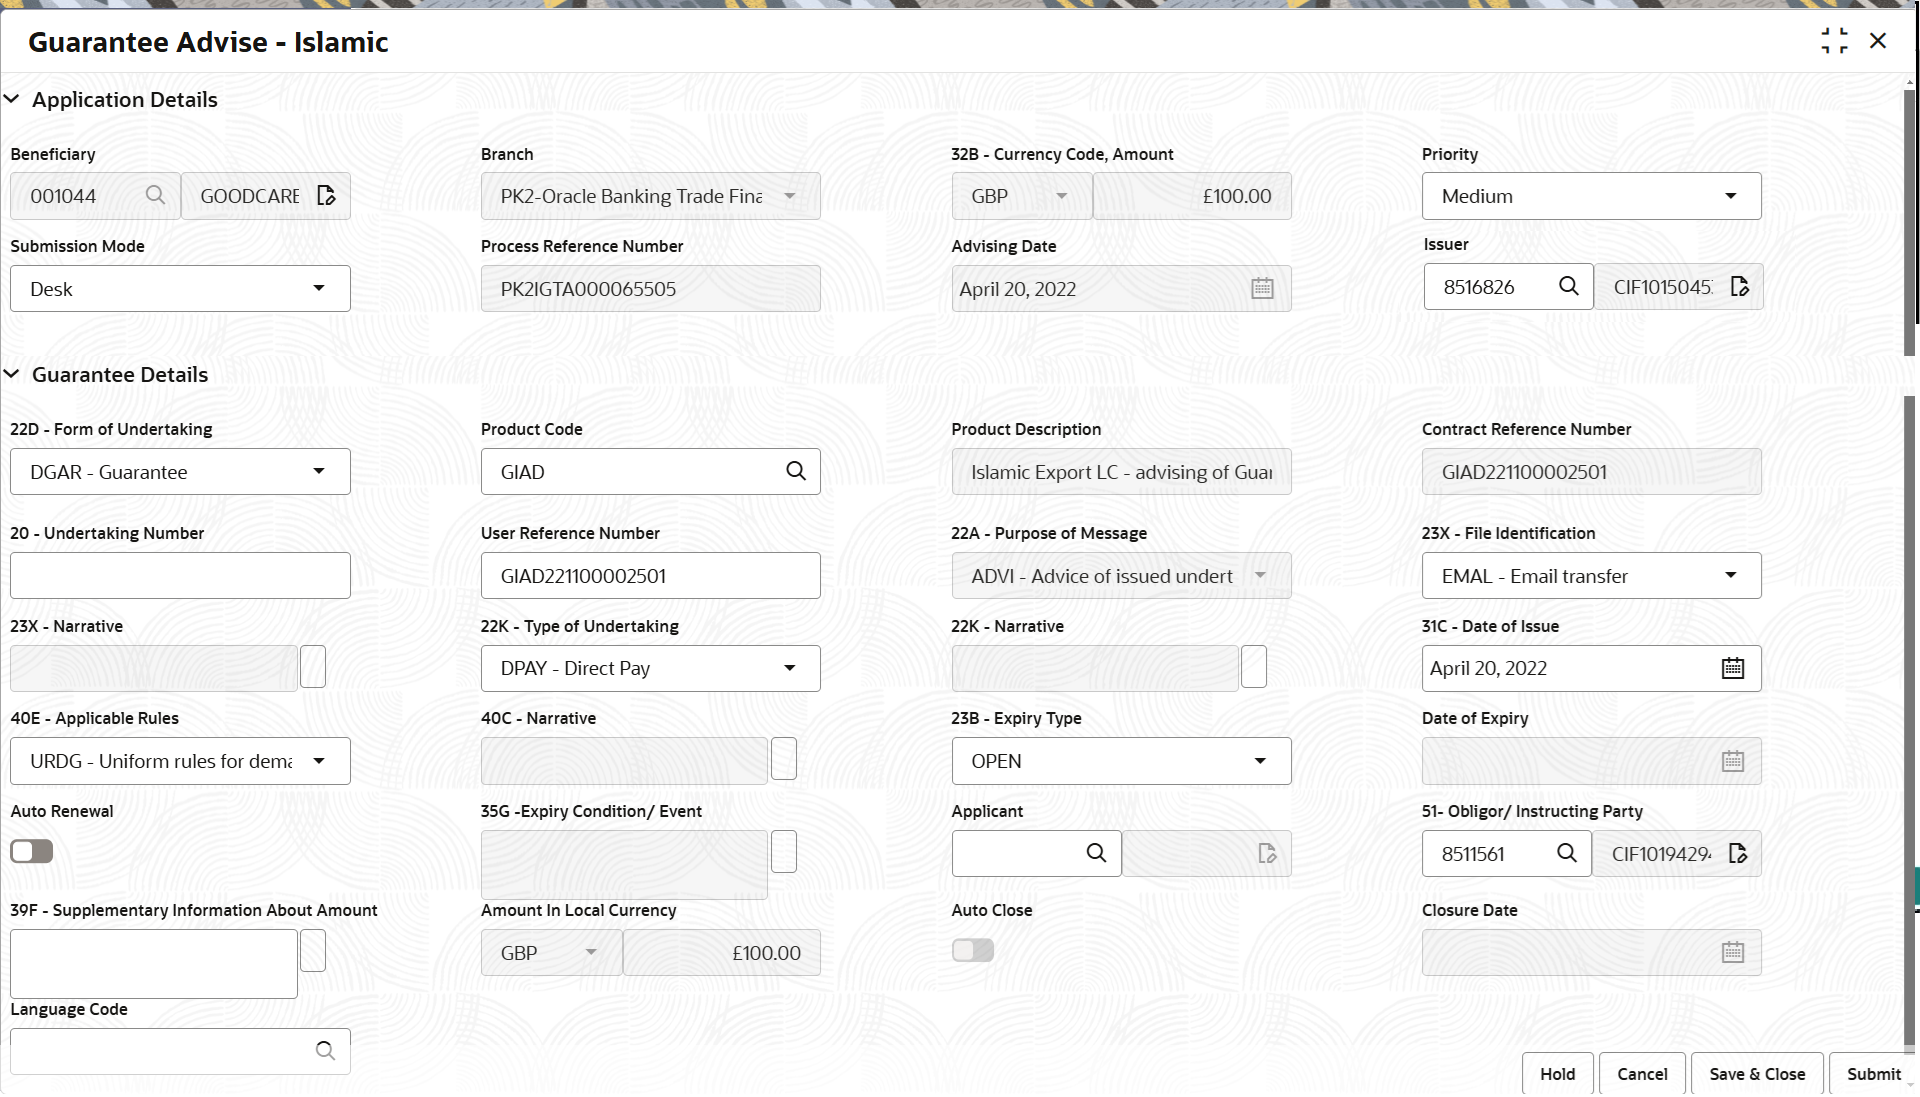Expand the 23B Expiry Type OPEN dropdown
The image size is (1920, 1097).
(1120, 761)
